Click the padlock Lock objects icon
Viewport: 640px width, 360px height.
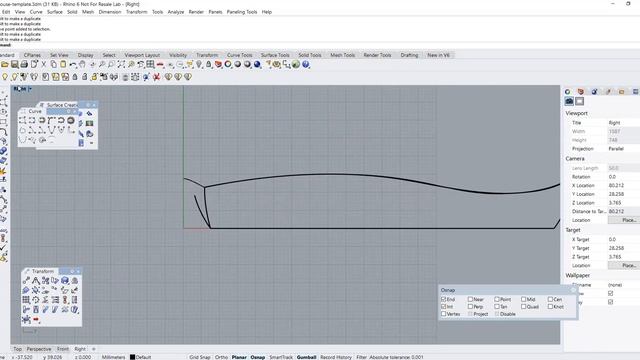pos(209,64)
